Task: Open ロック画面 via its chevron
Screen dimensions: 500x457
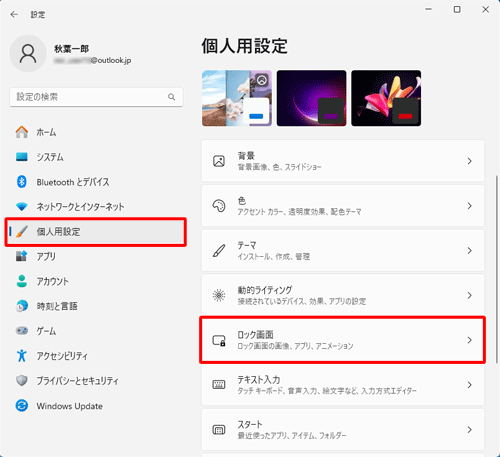Action: pos(469,340)
